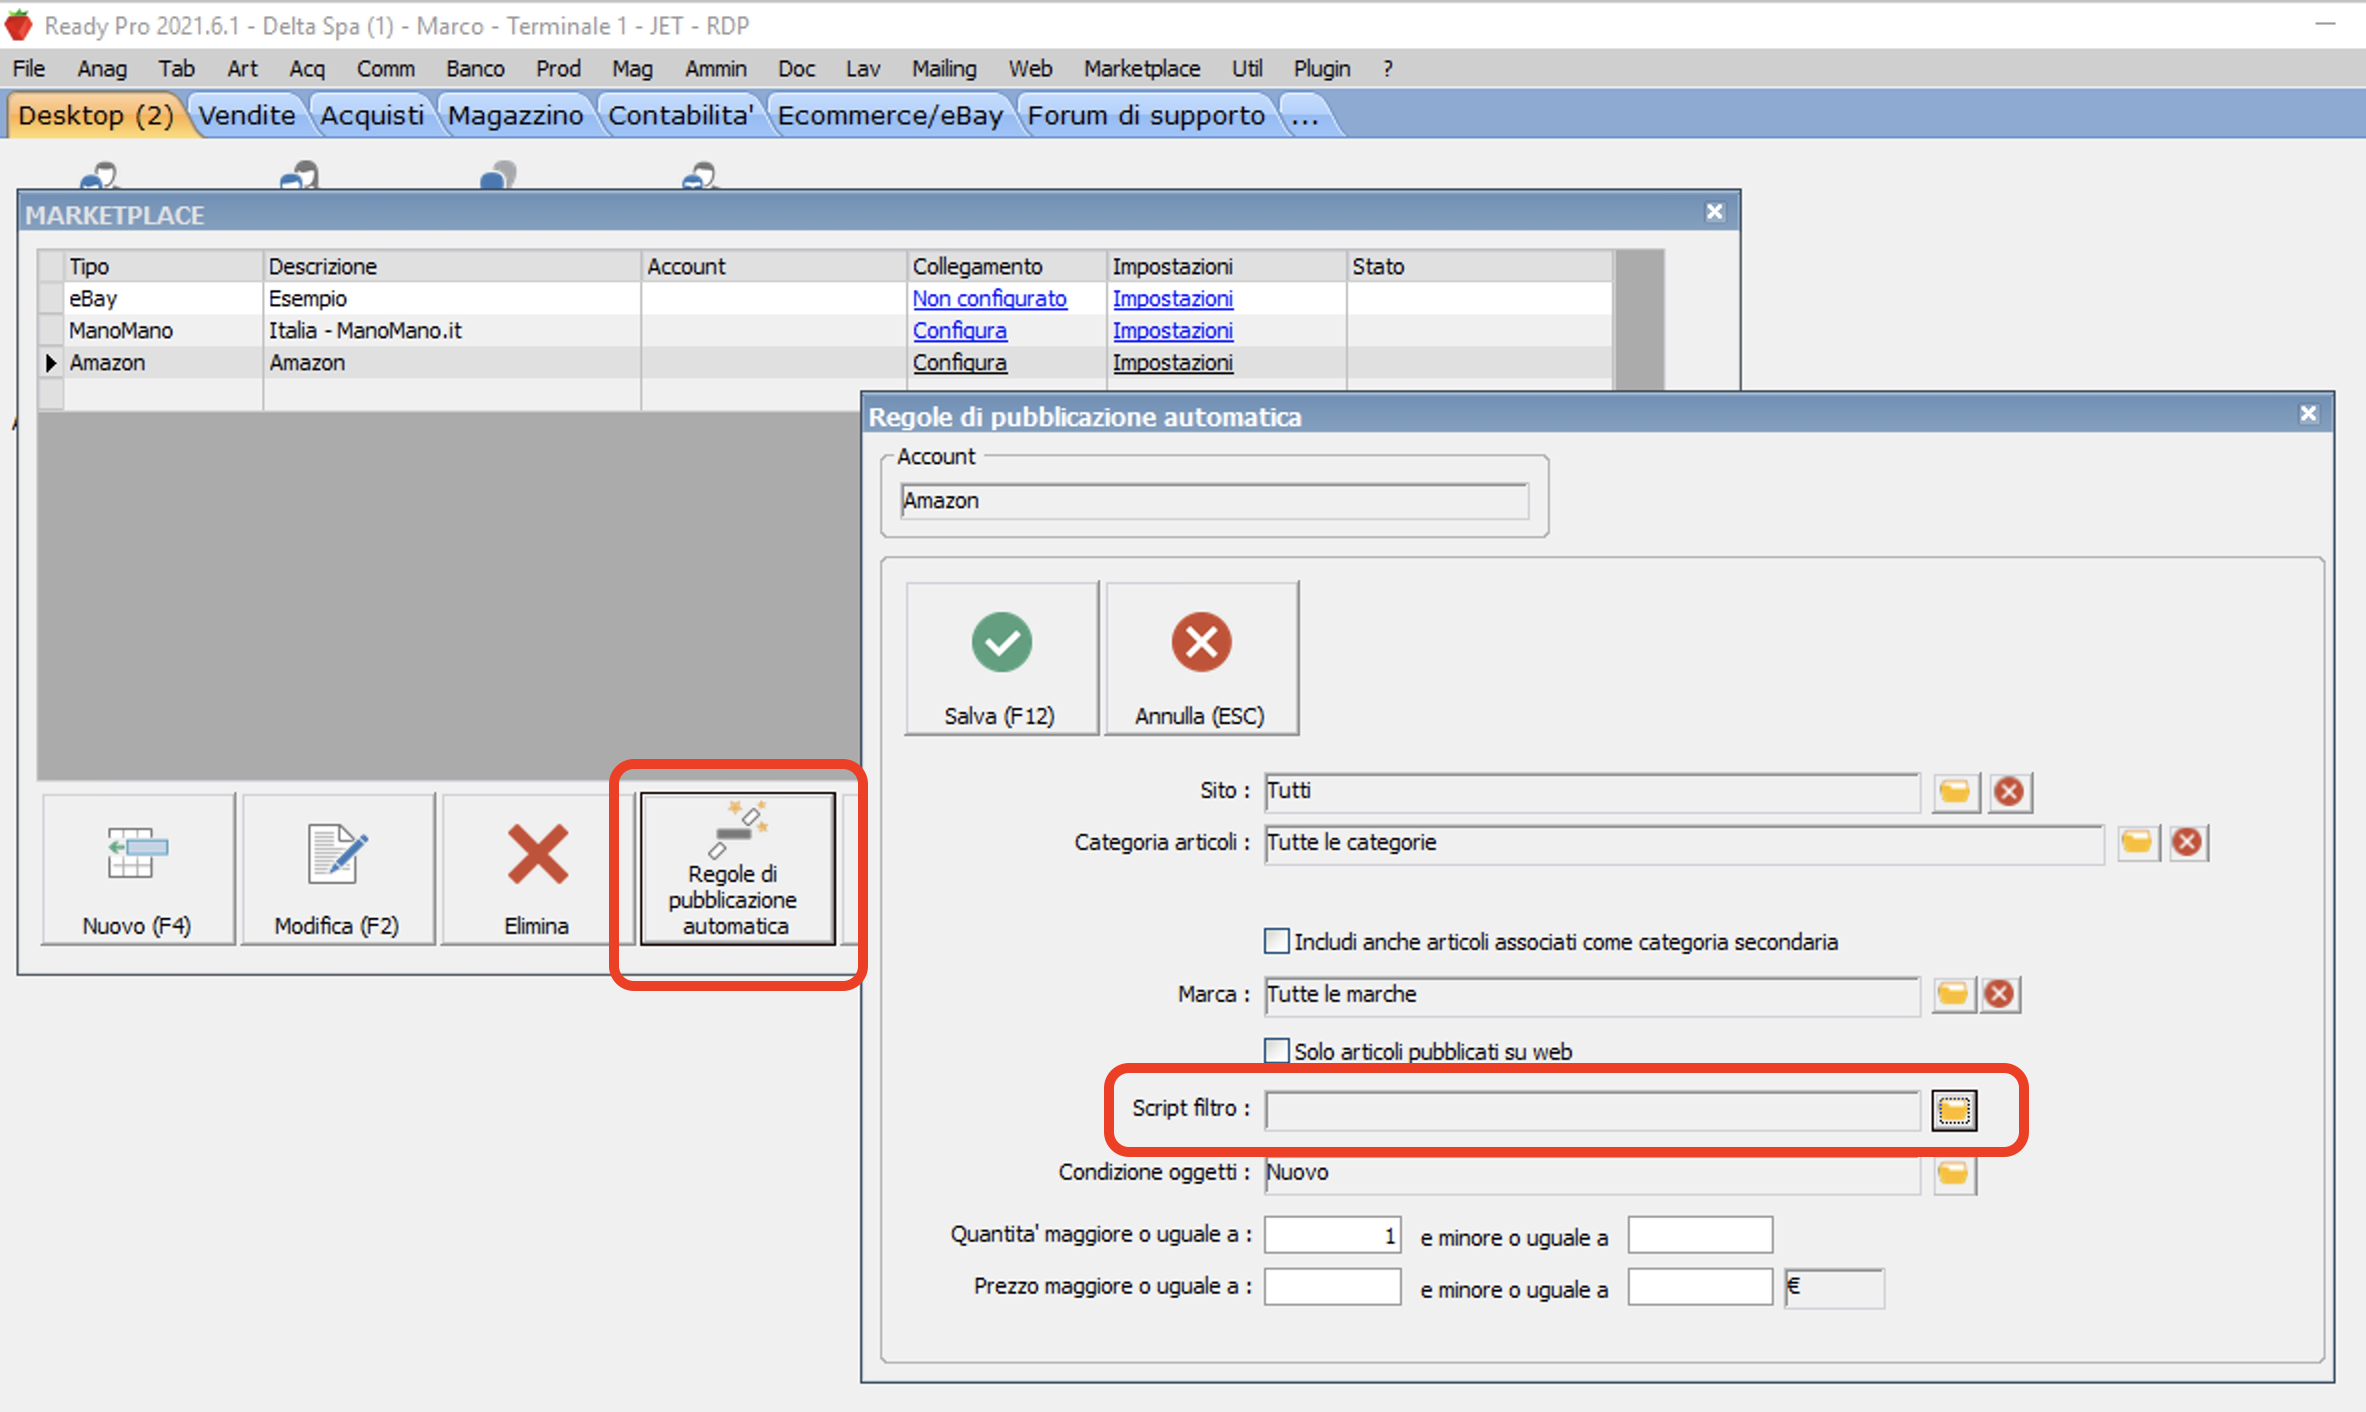This screenshot has height=1412, width=2366.
Task: Open the Plugin menu
Action: (x=1321, y=68)
